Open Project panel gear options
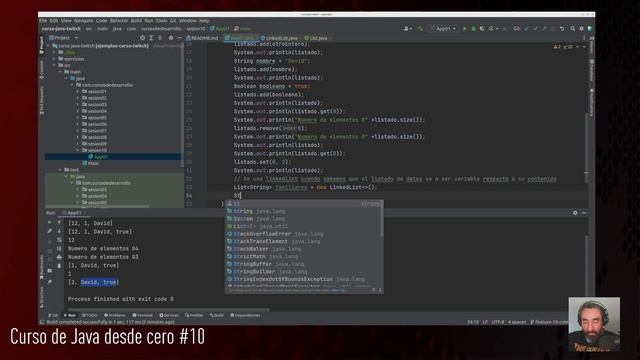The image size is (640, 360). tap(171, 38)
